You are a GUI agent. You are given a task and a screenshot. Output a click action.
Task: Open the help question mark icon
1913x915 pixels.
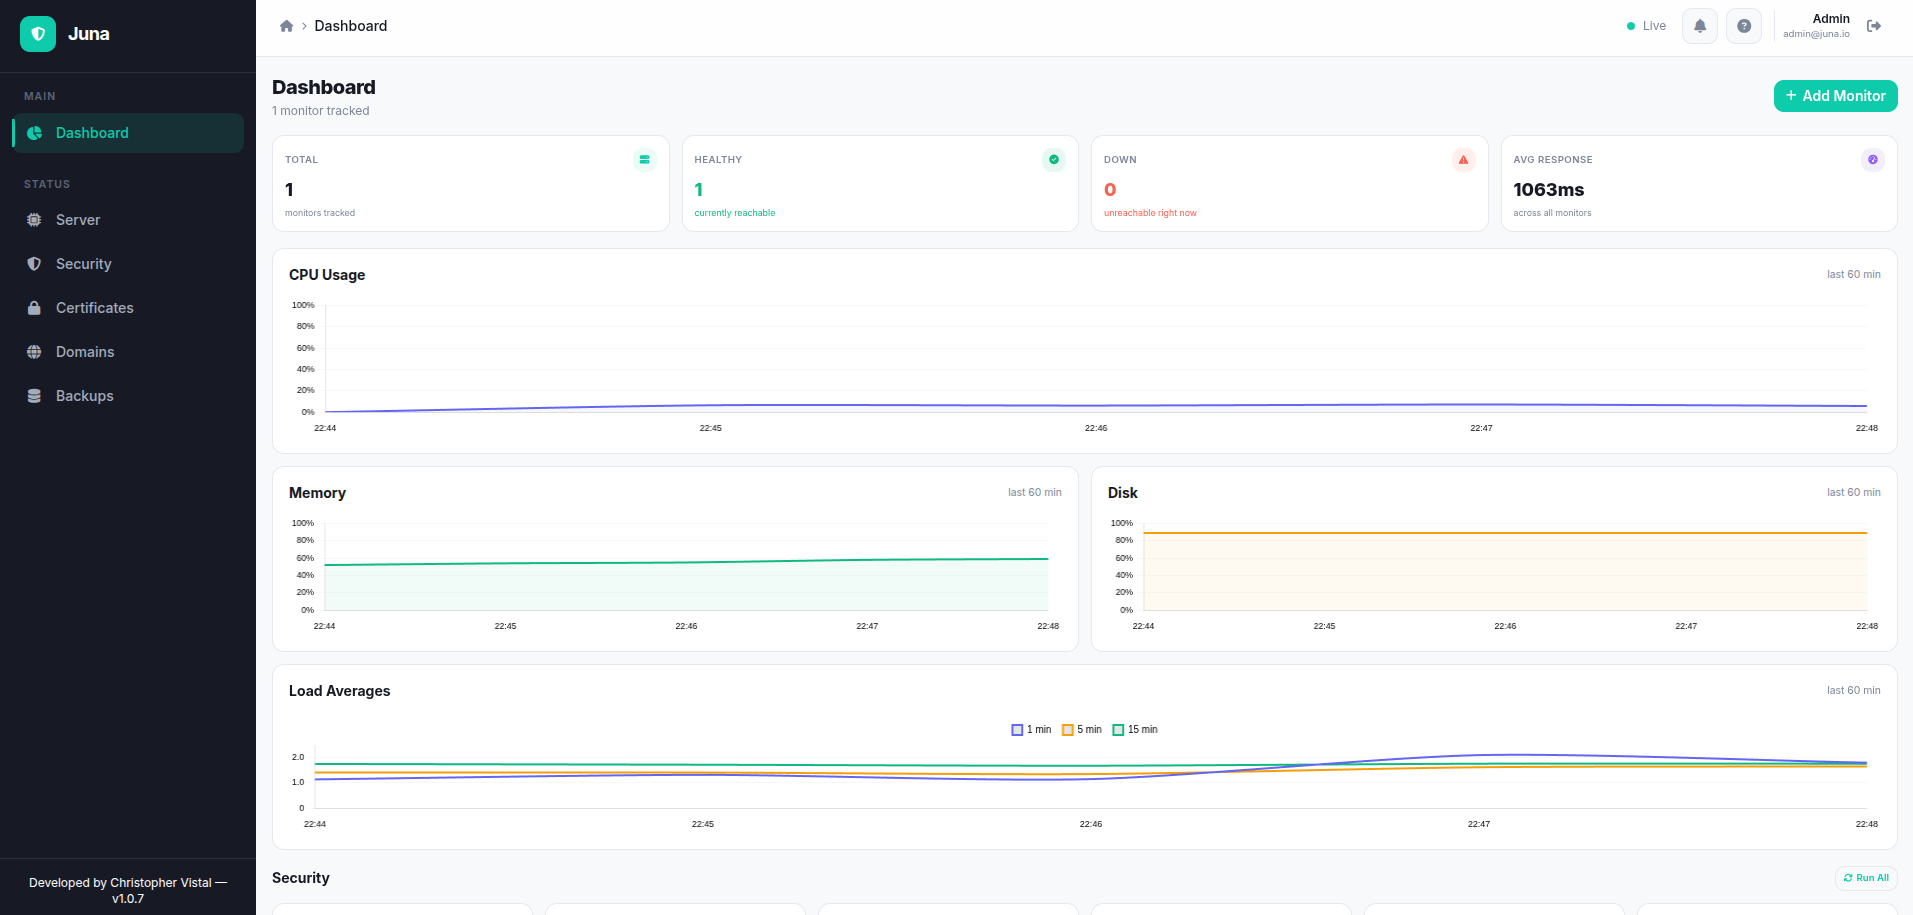(1744, 26)
